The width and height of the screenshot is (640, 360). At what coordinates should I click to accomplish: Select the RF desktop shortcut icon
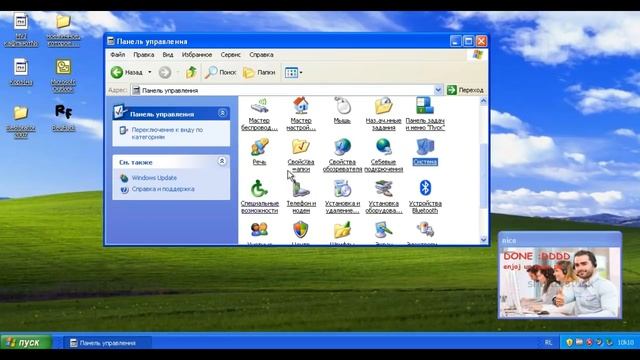64,118
